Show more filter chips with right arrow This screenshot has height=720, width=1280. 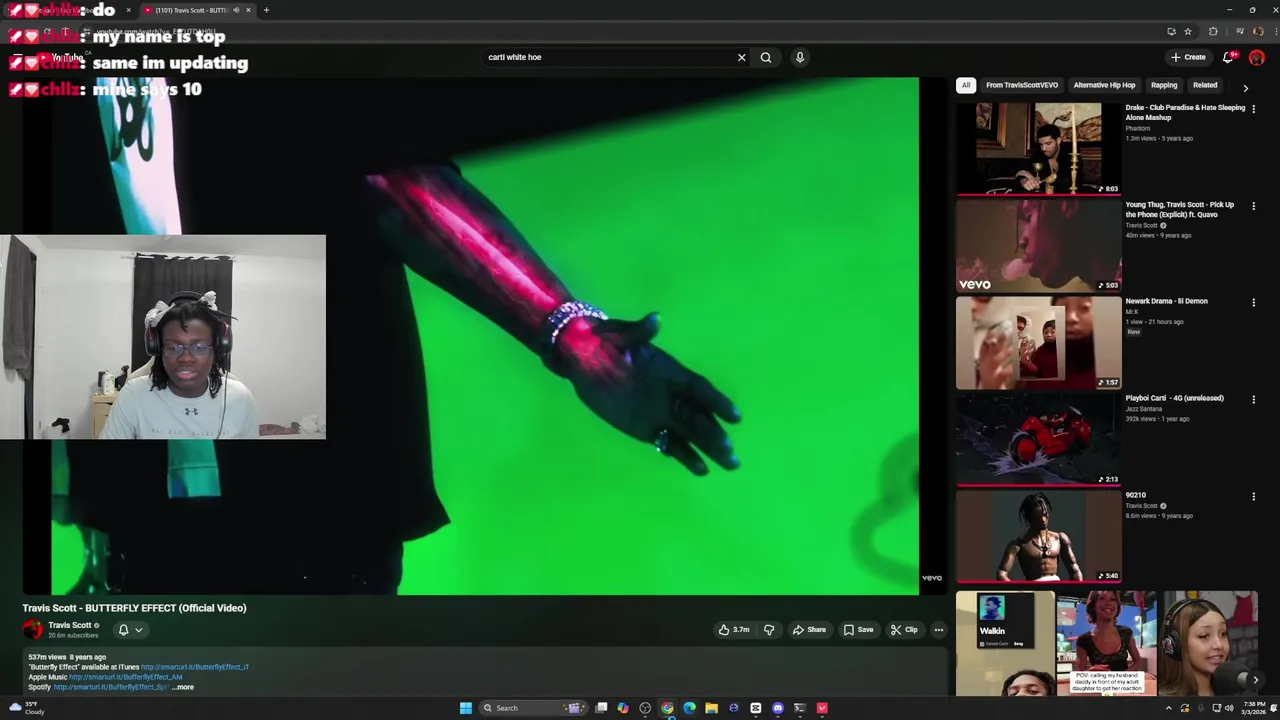1245,88
